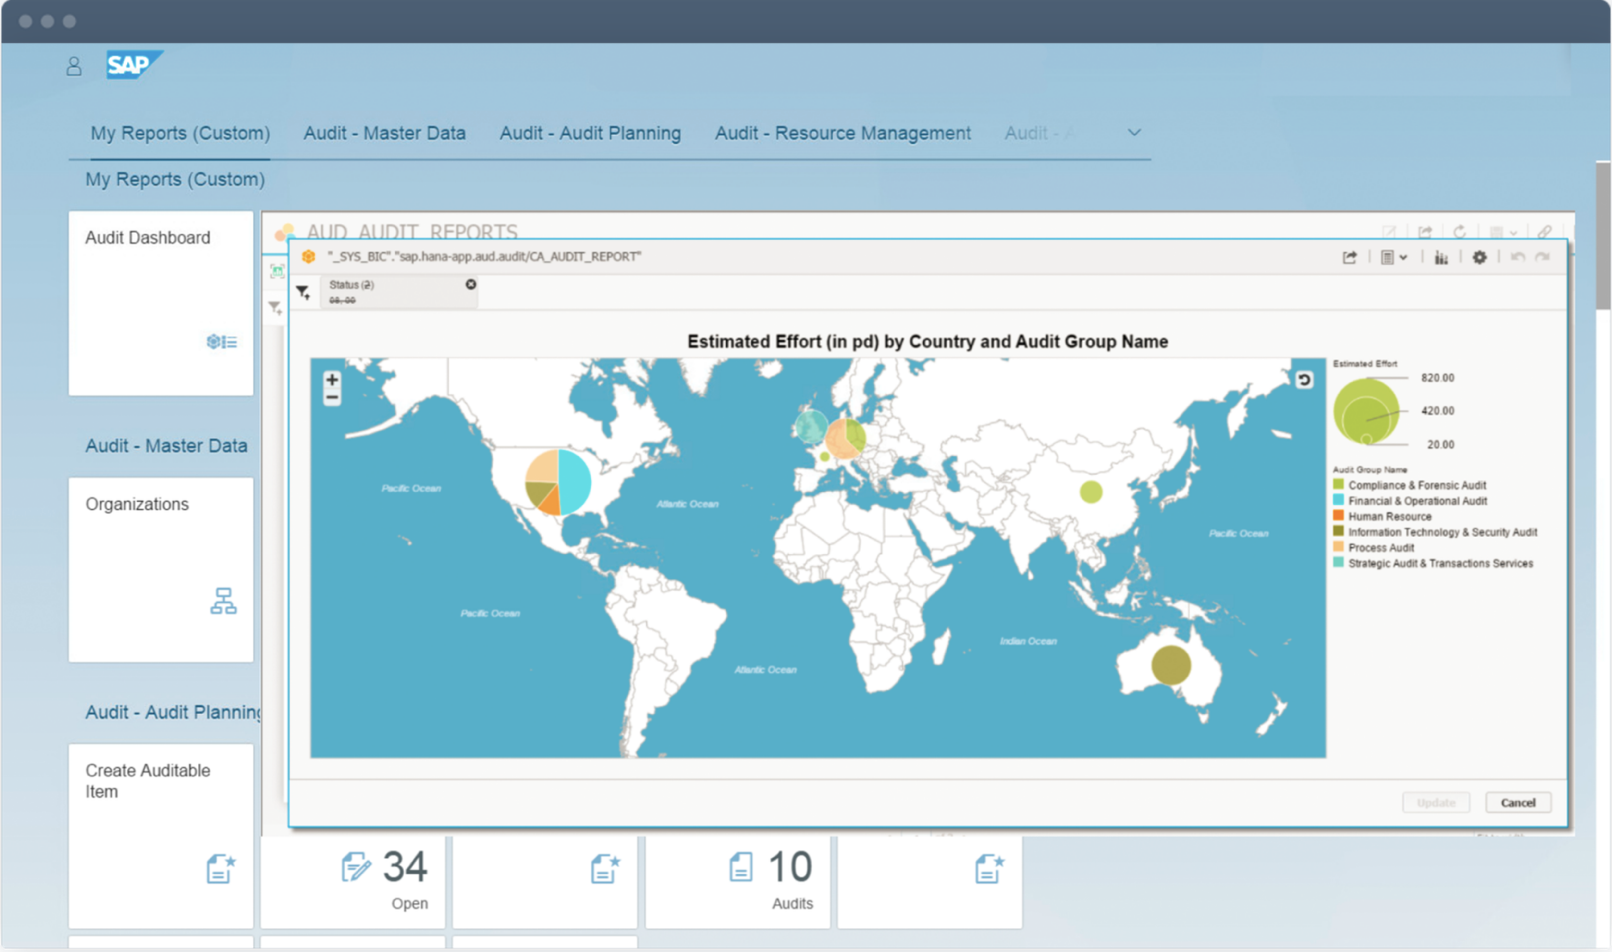Click the Update button
1612x952 pixels.
click(x=1436, y=803)
